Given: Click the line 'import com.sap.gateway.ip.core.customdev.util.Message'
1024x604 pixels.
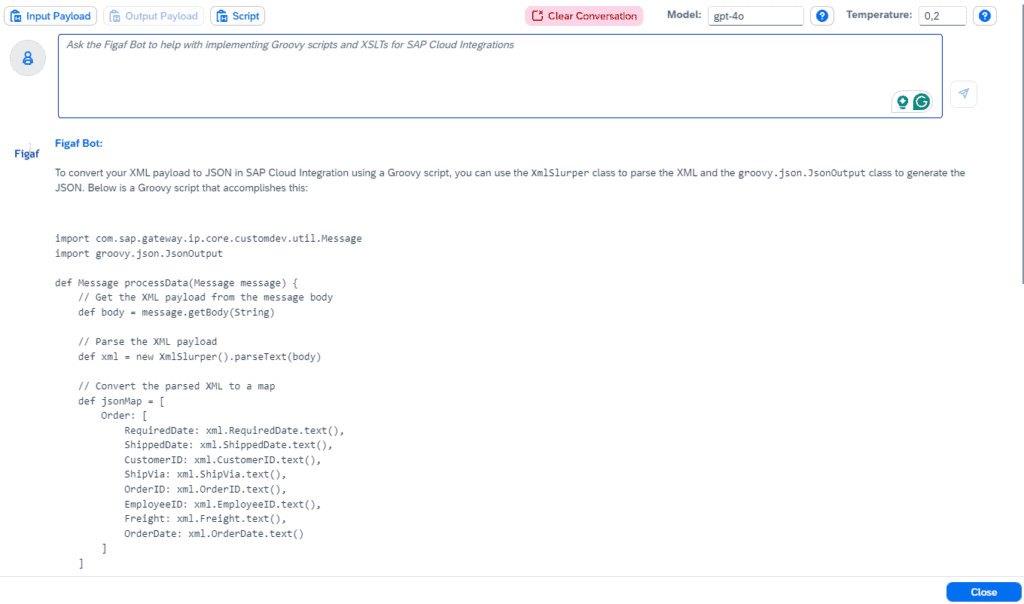Looking at the screenshot, I should pyautogui.click(x=208, y=238).
